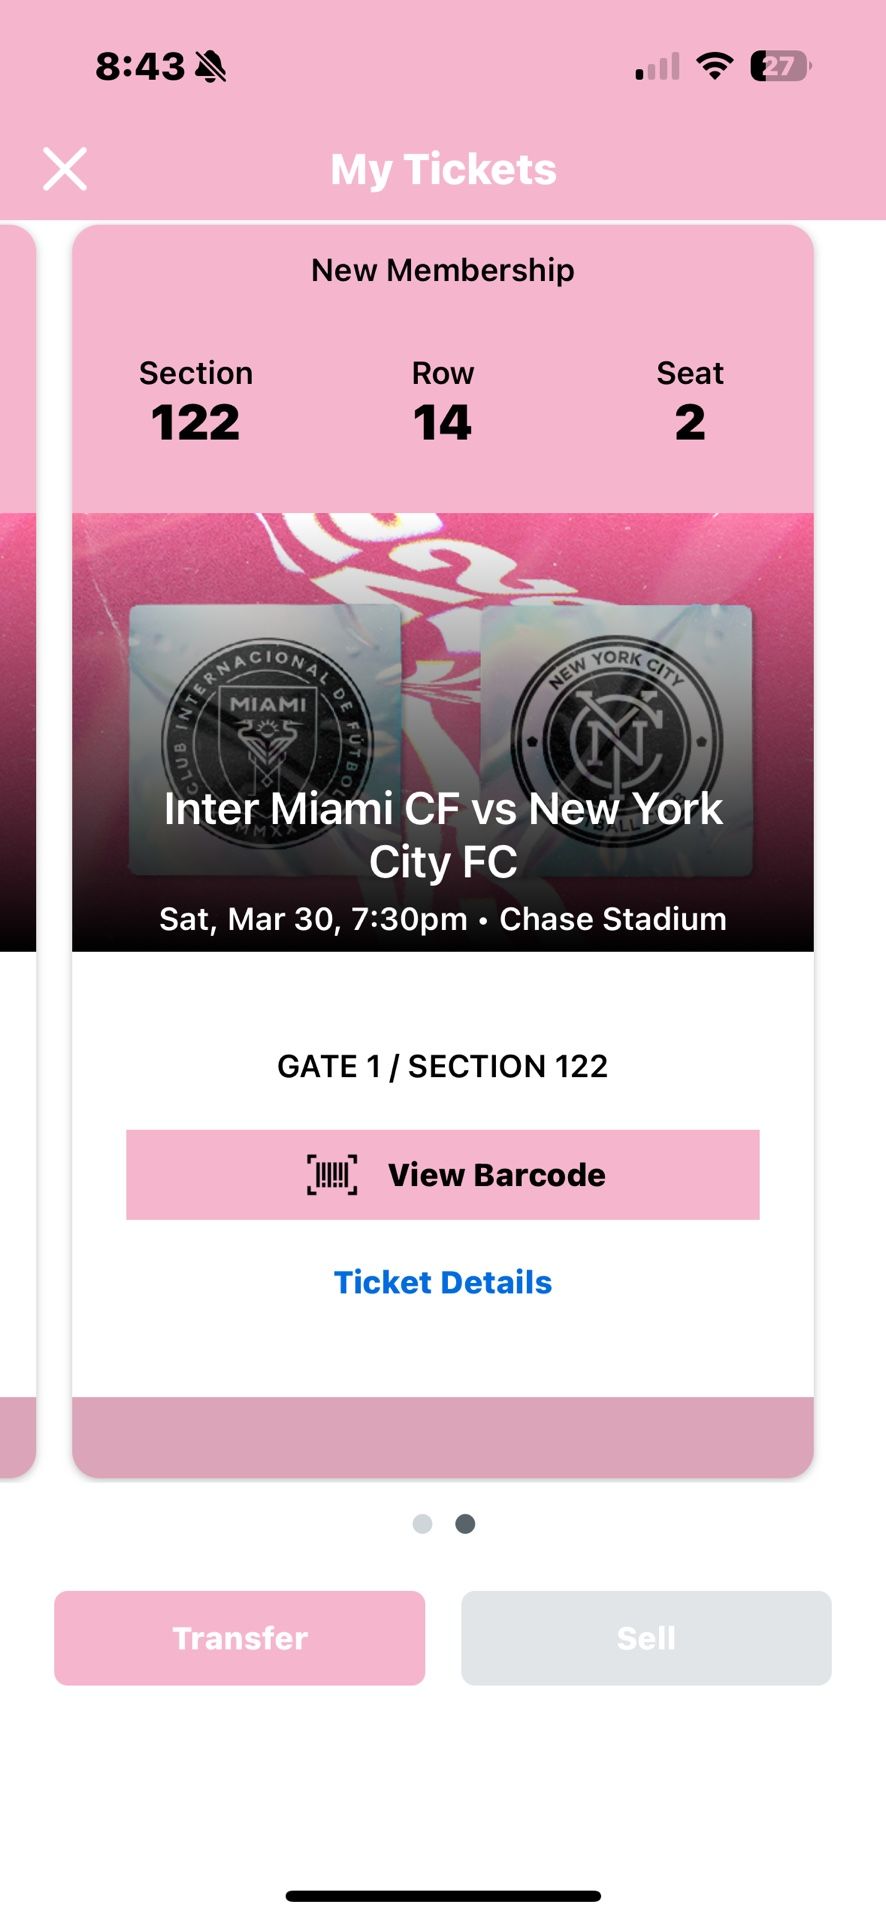The image size is (886, 1920).
Task: Select the first ticket page dot
Action: [422, 1523]
